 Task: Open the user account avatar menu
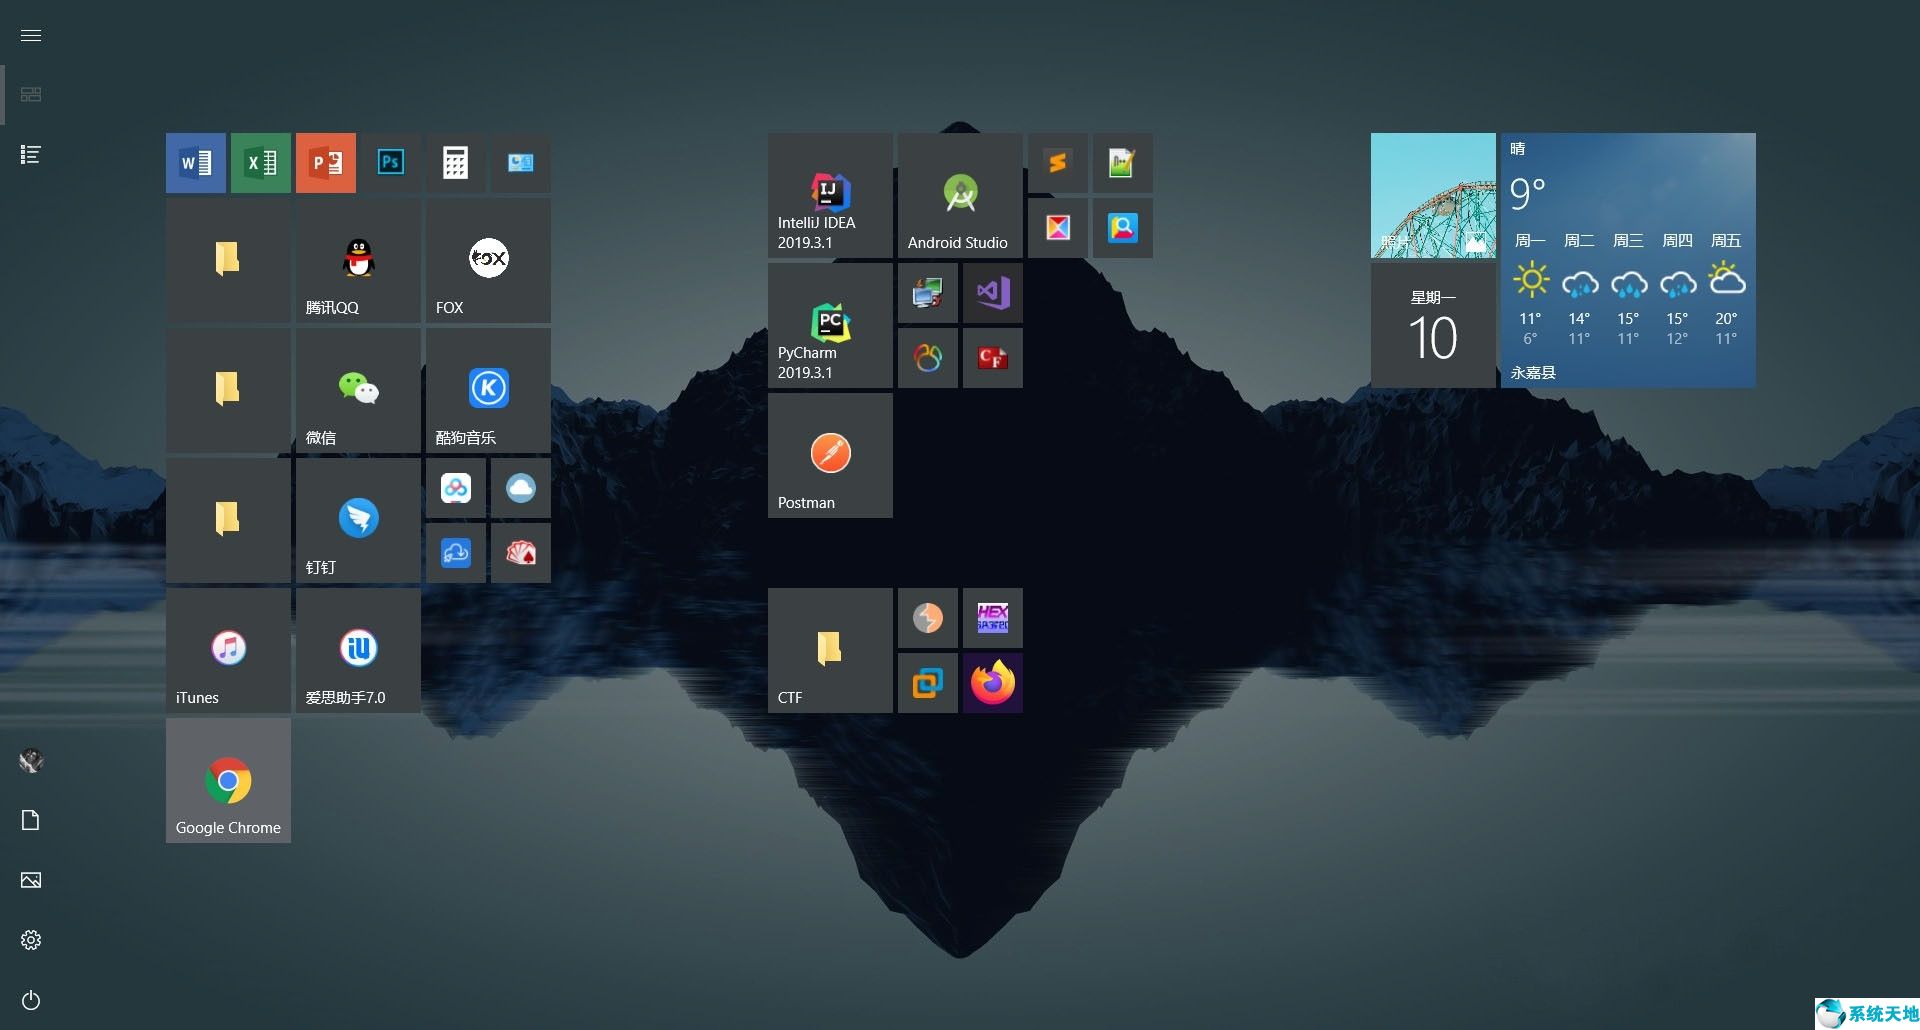pos(31,761)
